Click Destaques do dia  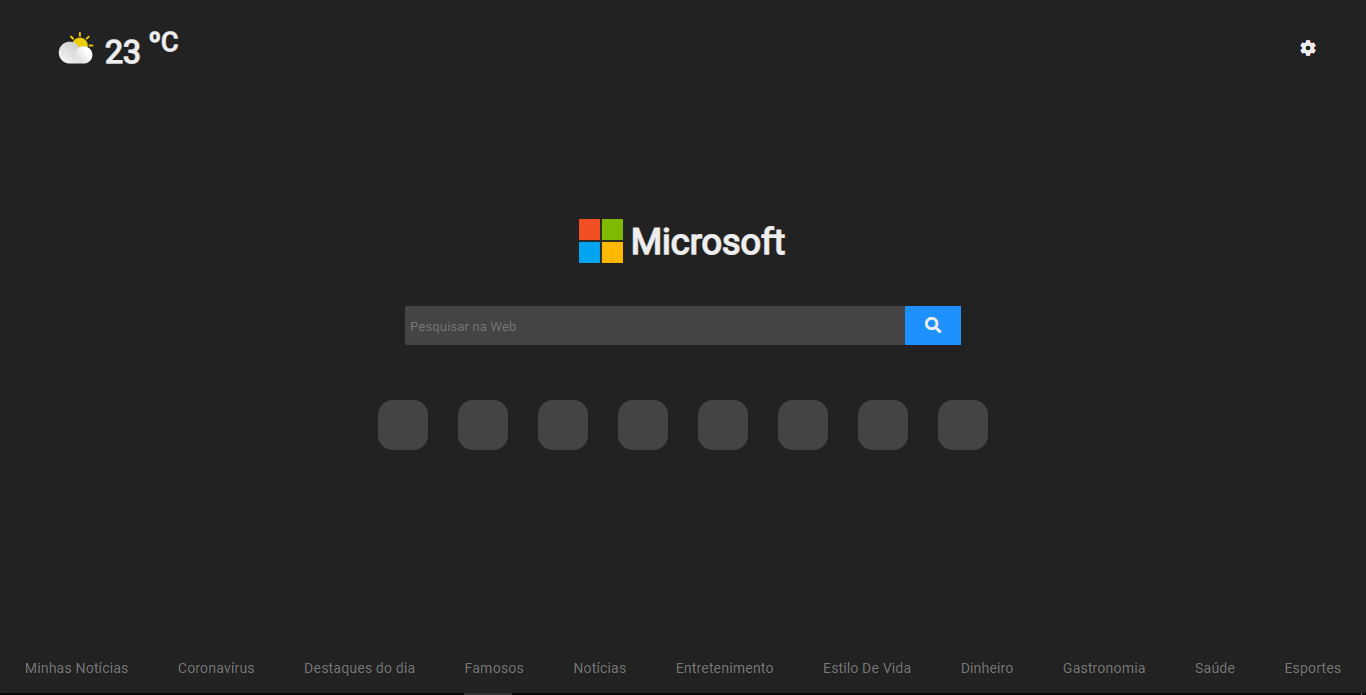pos(359,668)
